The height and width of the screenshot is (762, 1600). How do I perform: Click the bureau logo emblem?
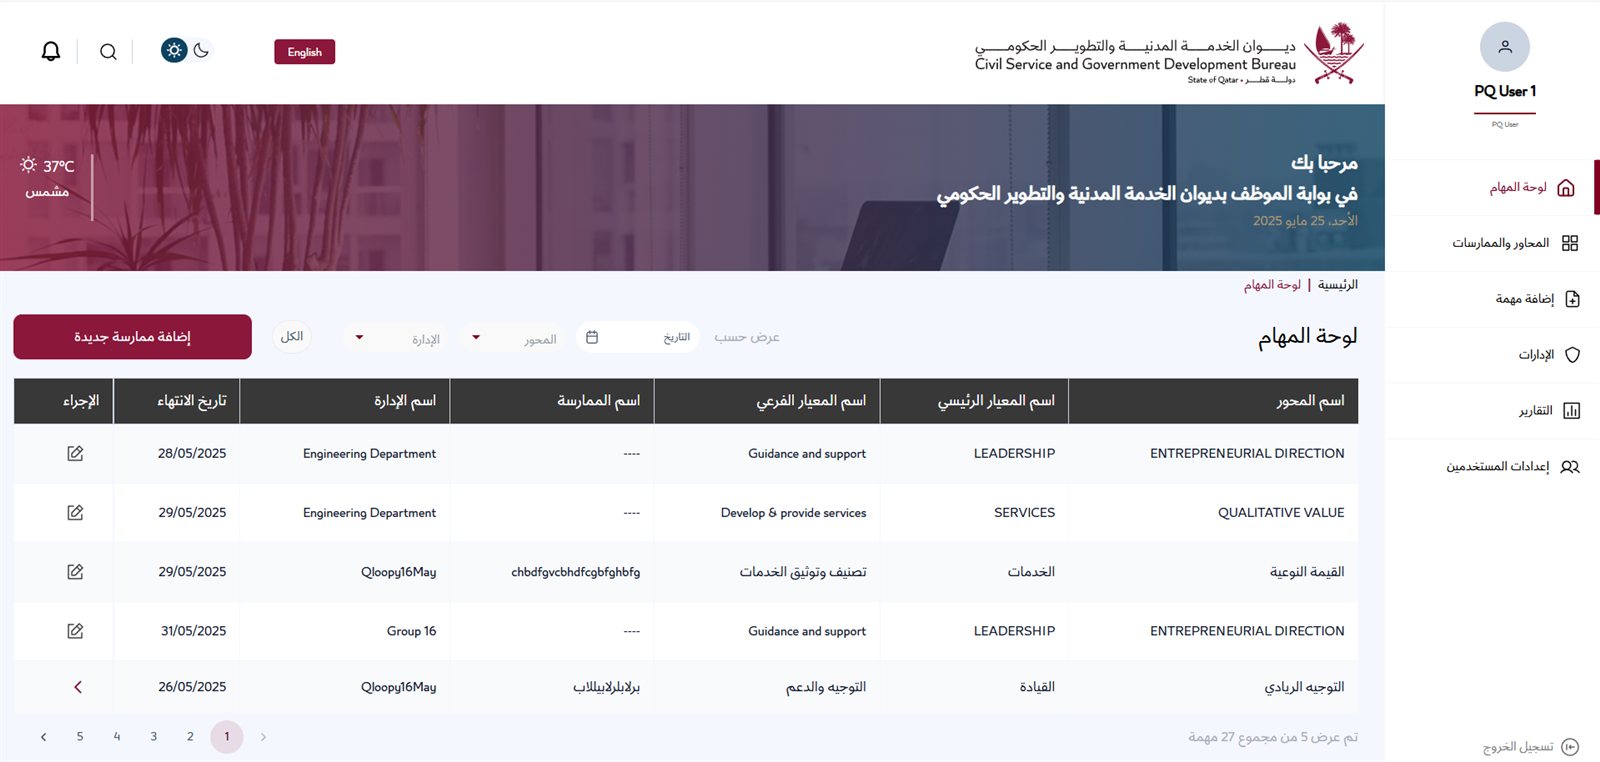pyautogui.click(x=1335, y=54)
